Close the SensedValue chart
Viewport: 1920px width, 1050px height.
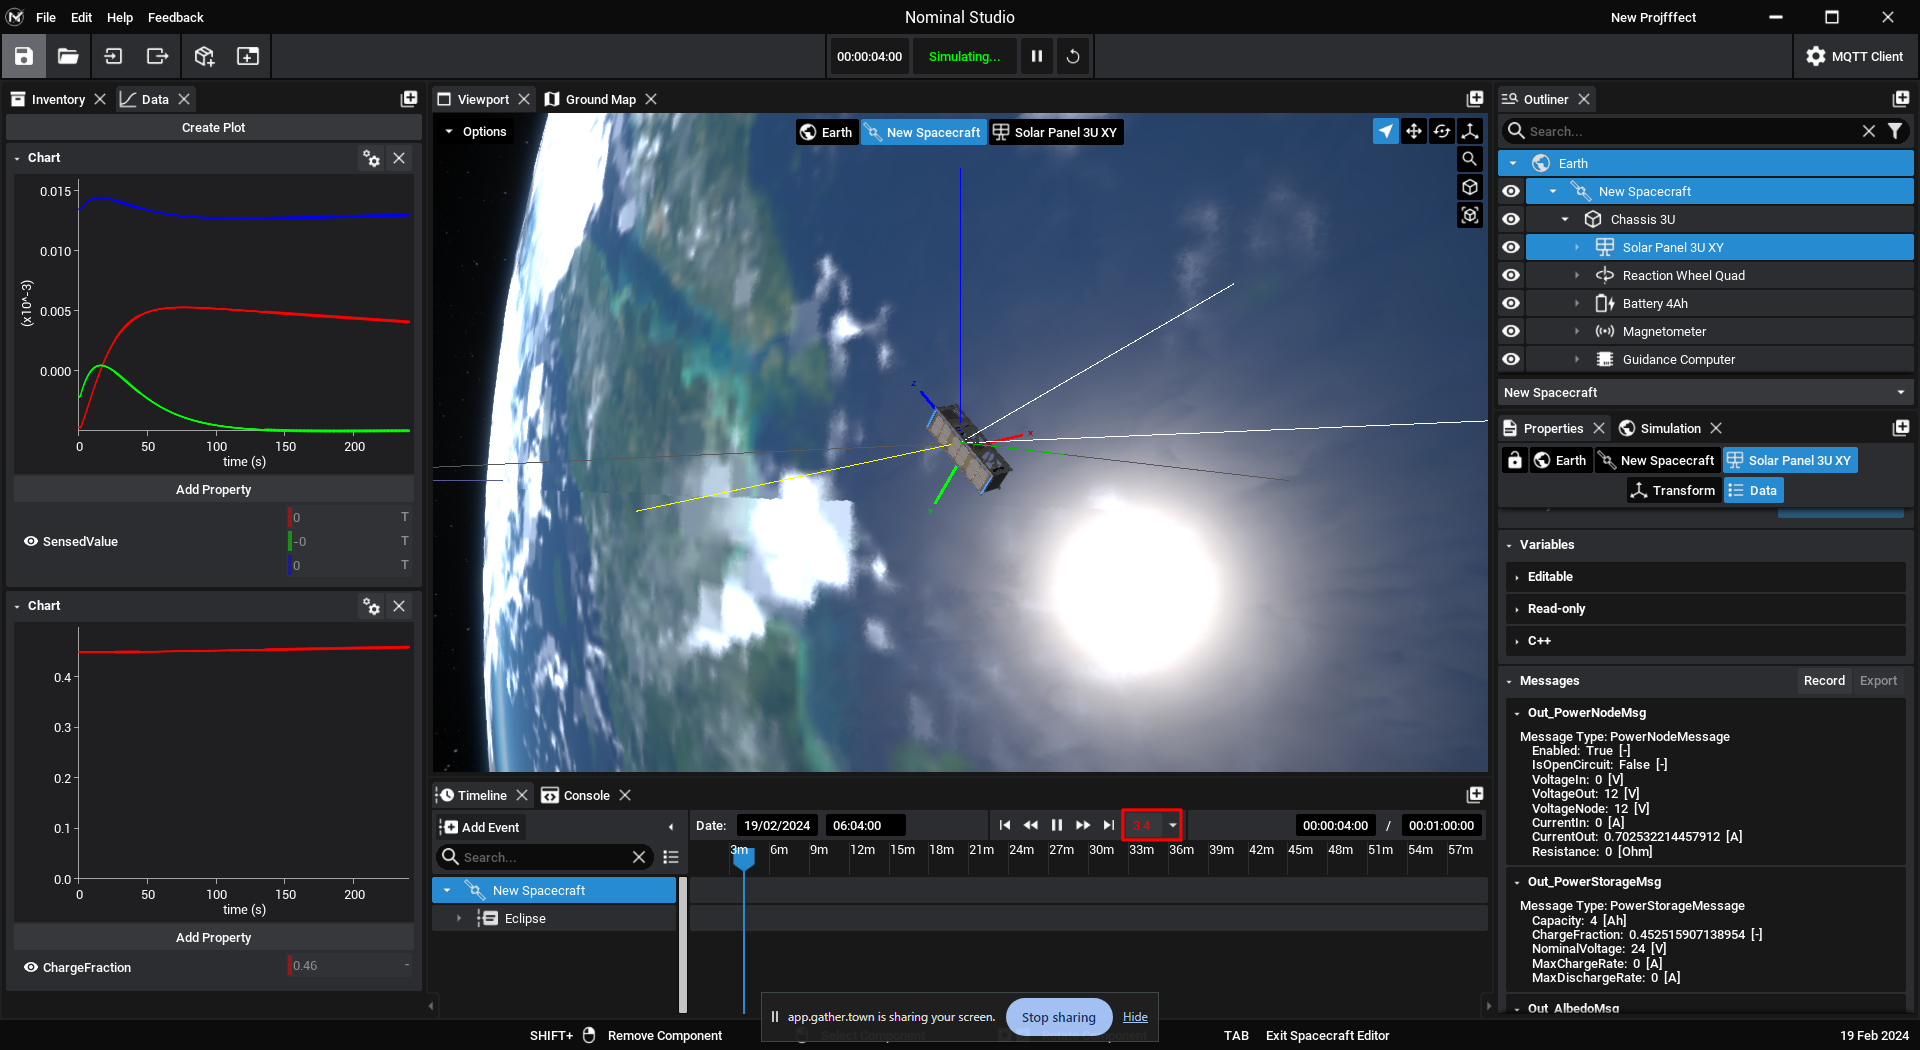[x=399, y=158]
